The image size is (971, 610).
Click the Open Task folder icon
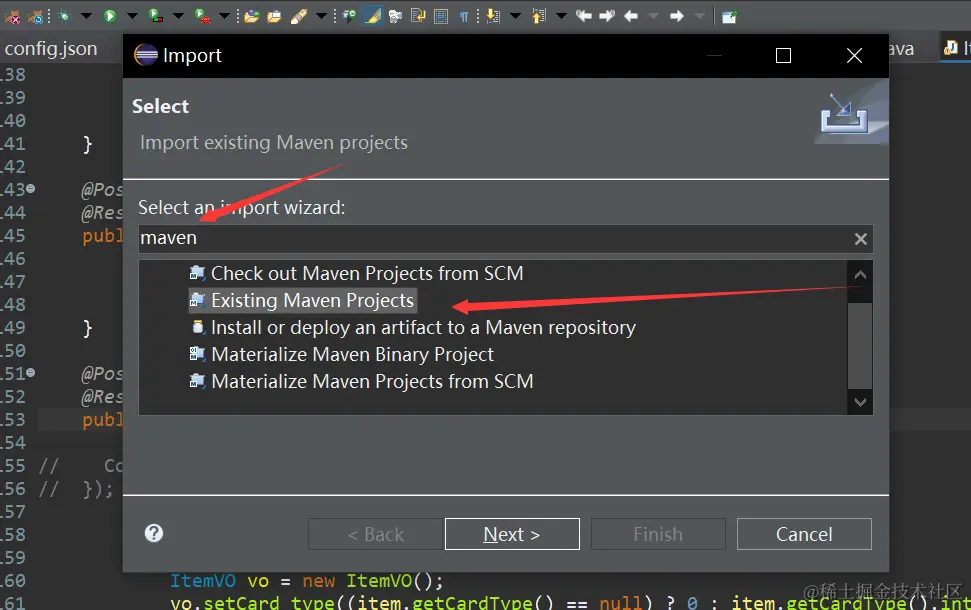[274, 16]
